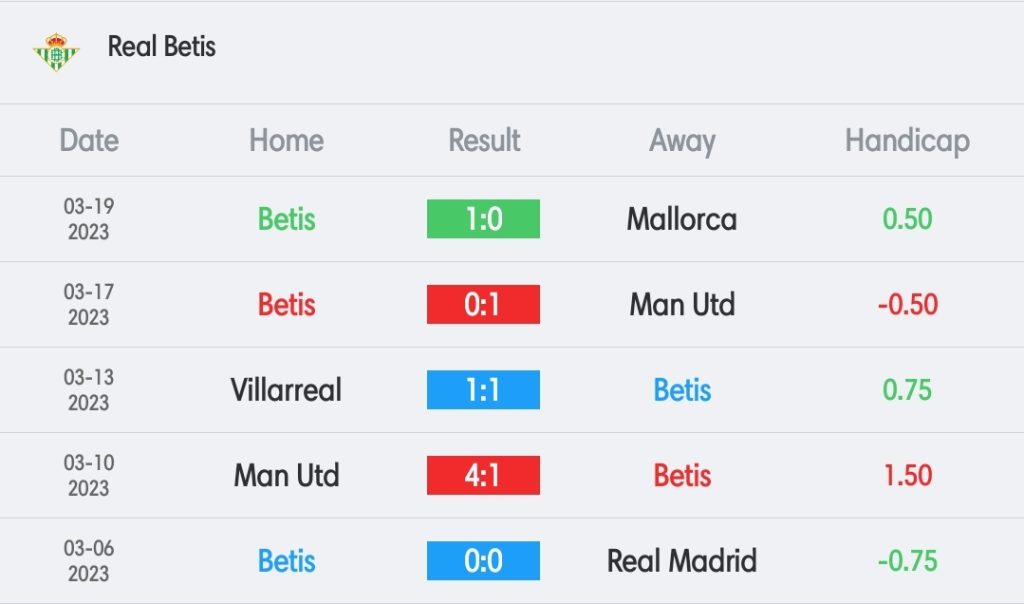The width and height of the screenshot is (1024, 604).
Task: Click Man Utd in the Home column
Action: [x=286, y=475]
